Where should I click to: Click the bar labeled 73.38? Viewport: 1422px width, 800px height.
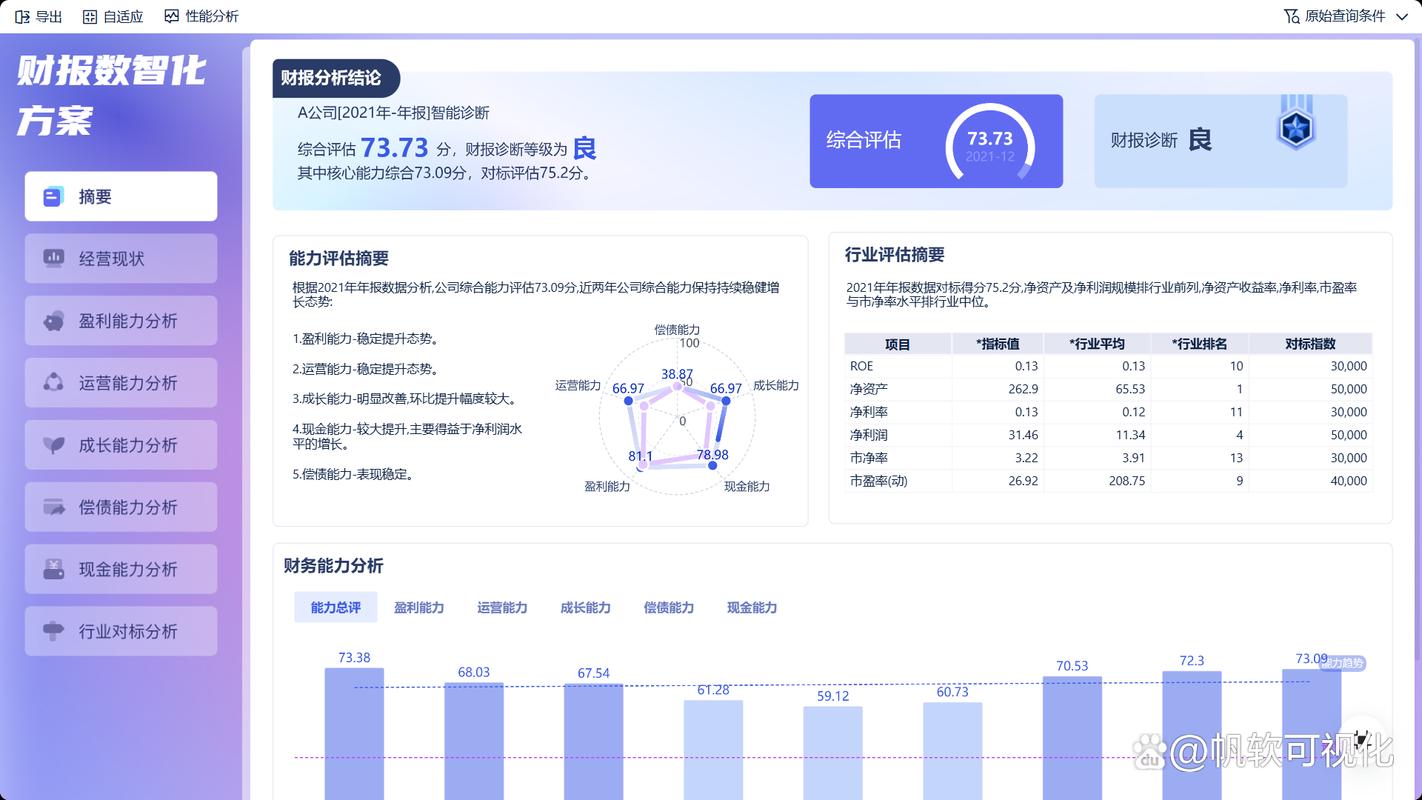click(354, 734)
